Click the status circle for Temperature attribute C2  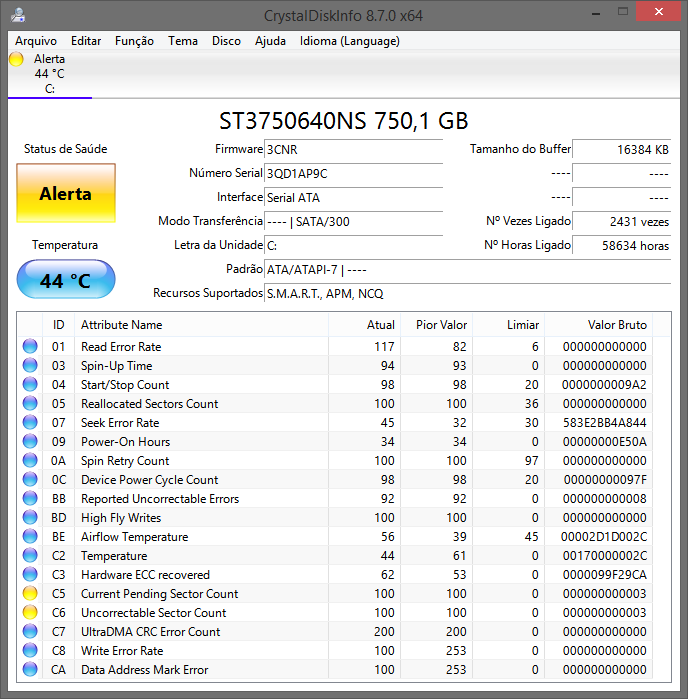pyautogui.click(x=30, y=555)
